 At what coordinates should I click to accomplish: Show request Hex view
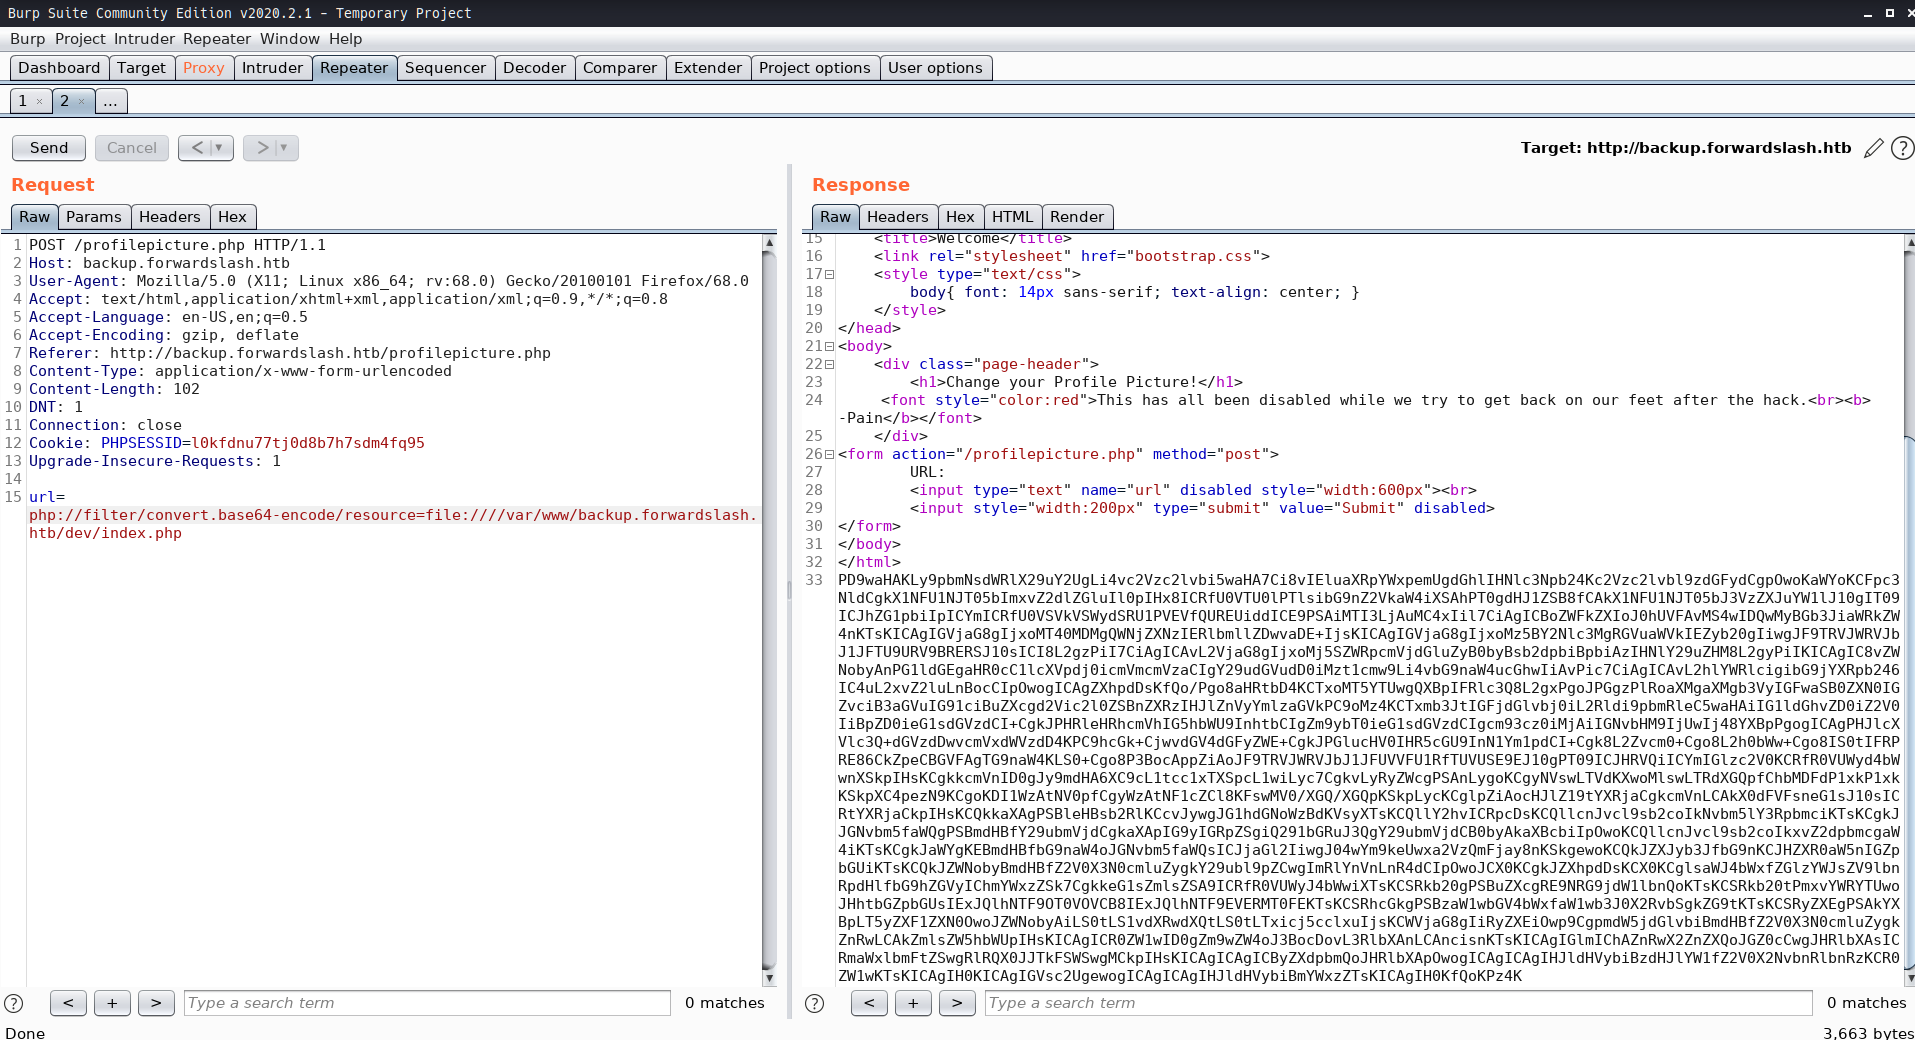(x=232, y=217)
